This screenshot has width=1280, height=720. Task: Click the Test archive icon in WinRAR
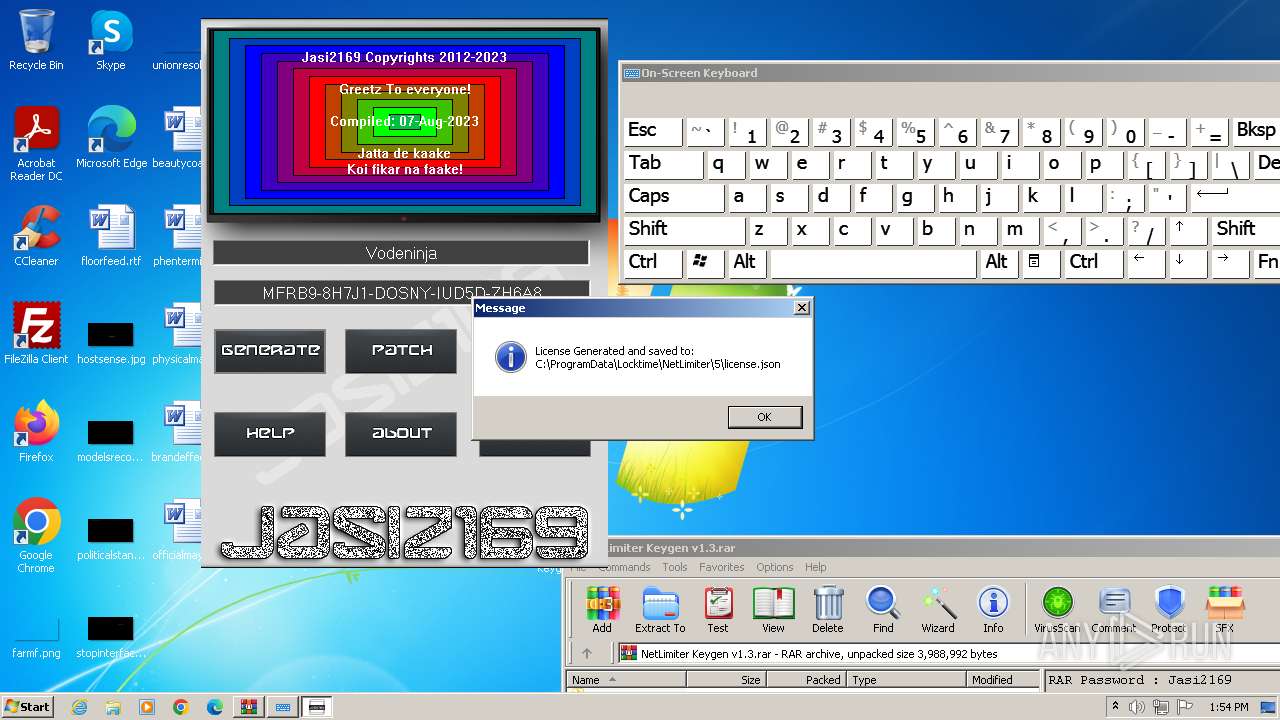pos(718,610)
